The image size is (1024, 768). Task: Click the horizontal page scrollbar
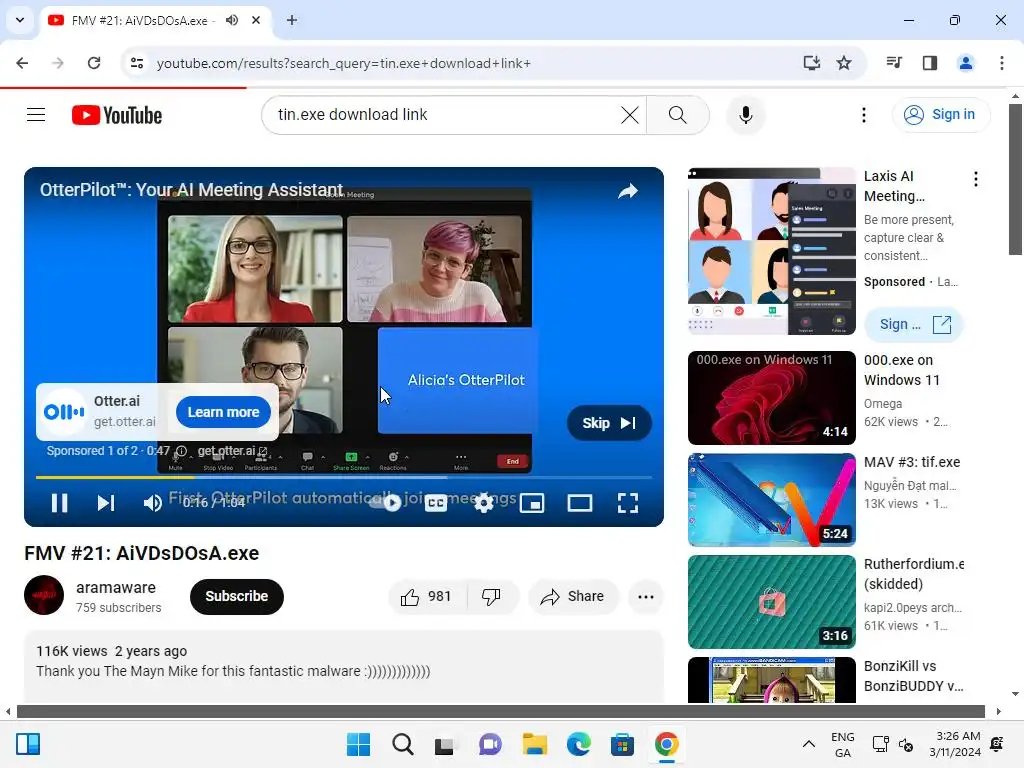point(501,711)
